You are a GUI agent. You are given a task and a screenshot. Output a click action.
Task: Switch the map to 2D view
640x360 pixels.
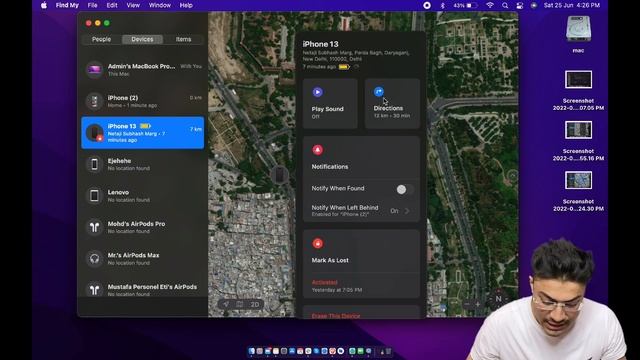(x=255, y=304)
